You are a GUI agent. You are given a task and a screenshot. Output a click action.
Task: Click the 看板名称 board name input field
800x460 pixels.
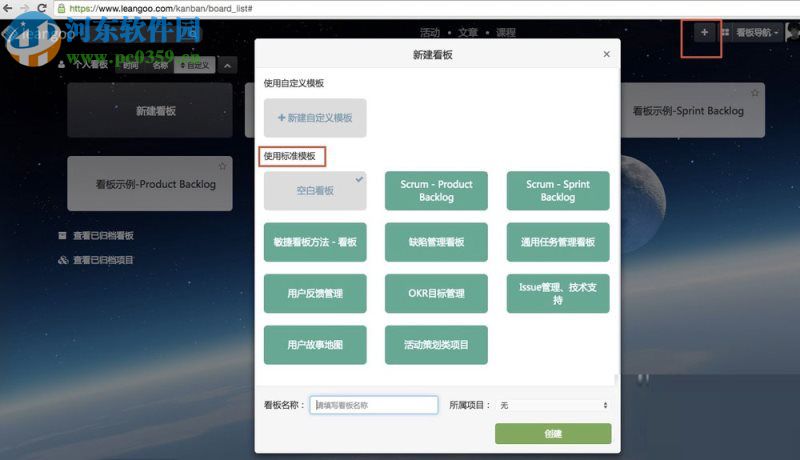(x=374, y=405)
